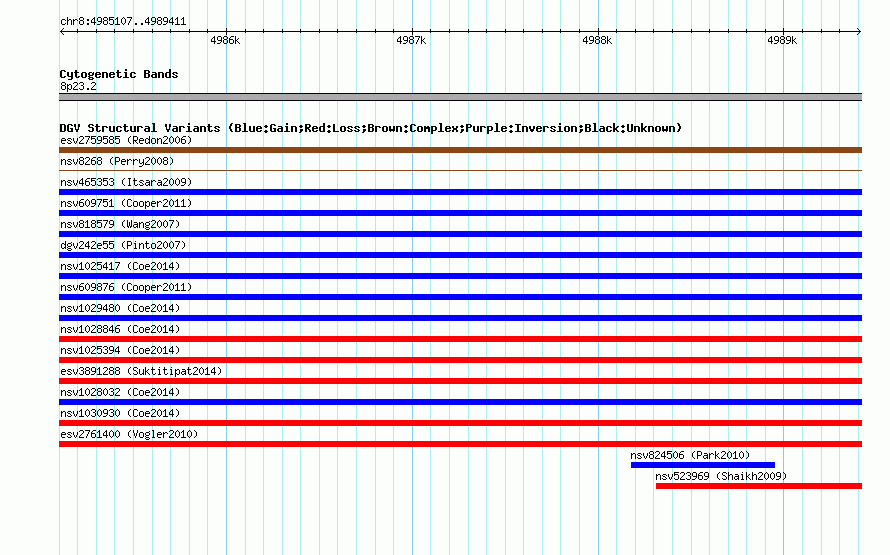Click the gray 8p23.2 cytogenetic band bar

(460, 97)
